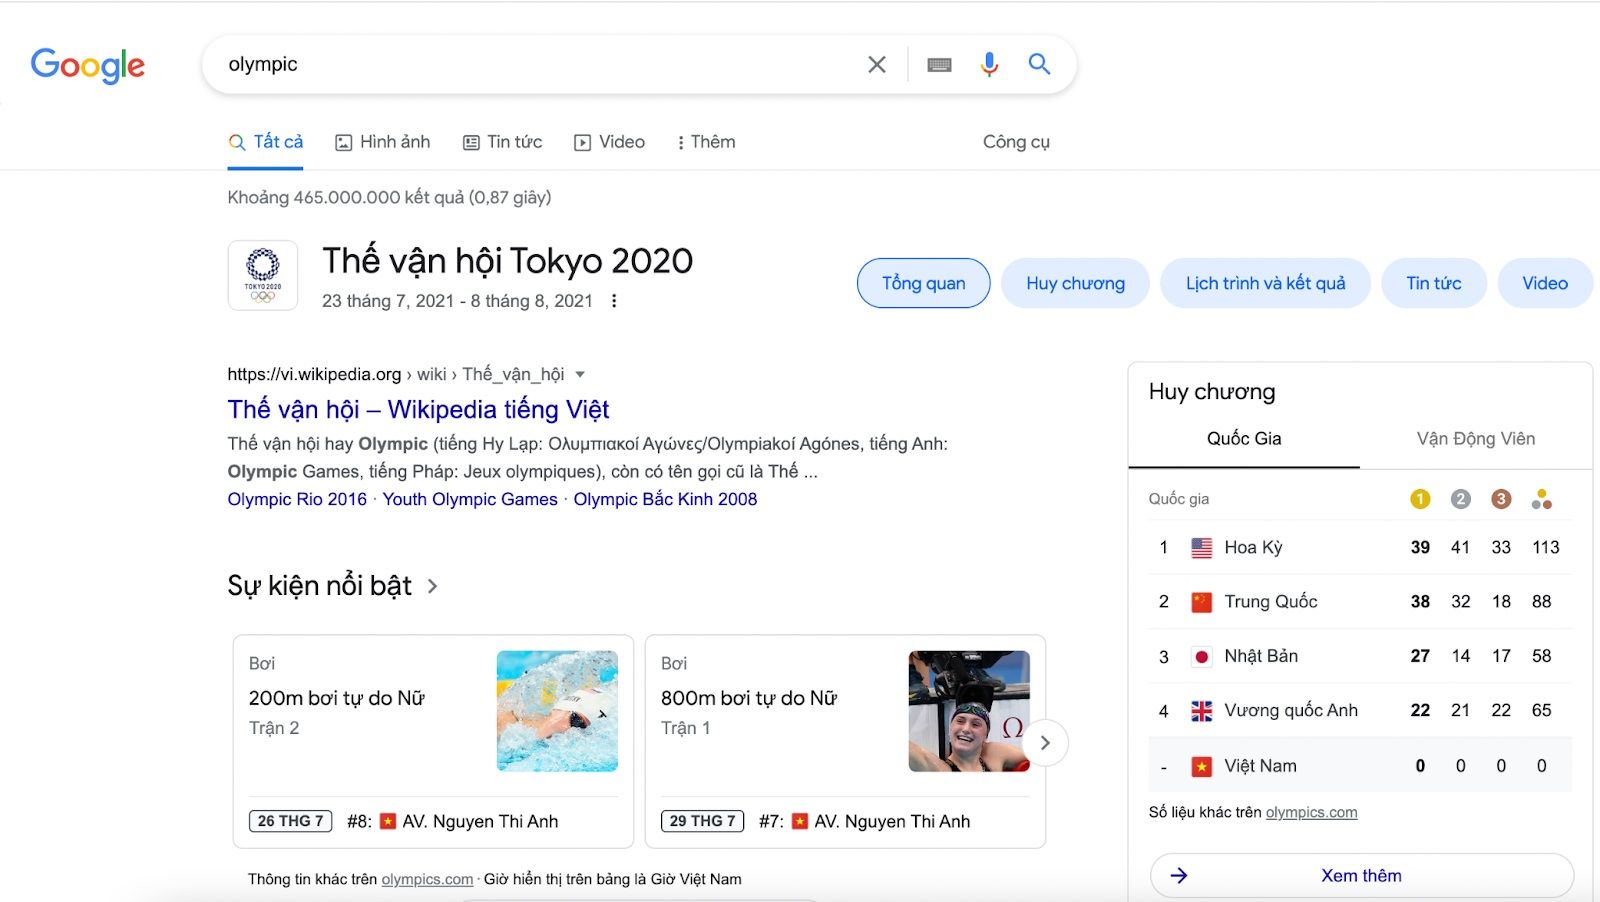The image size is (1600, 902).
Task: Open the Thêm more menu
Action: (706, 142)
